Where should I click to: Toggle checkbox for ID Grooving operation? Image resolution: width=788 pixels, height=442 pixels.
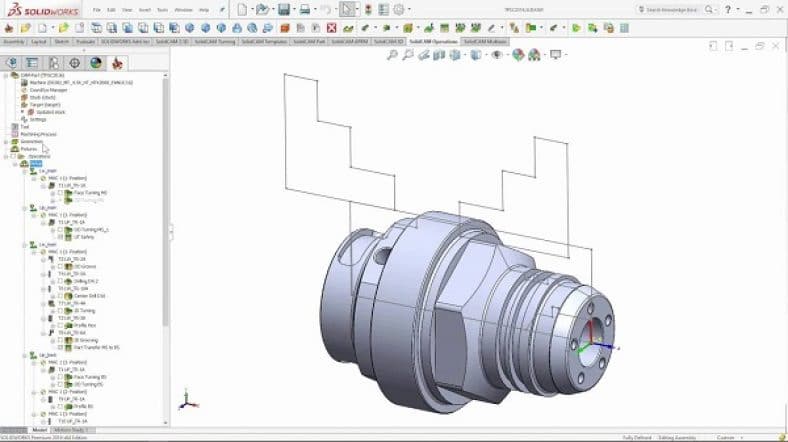(x=60, y=340)
